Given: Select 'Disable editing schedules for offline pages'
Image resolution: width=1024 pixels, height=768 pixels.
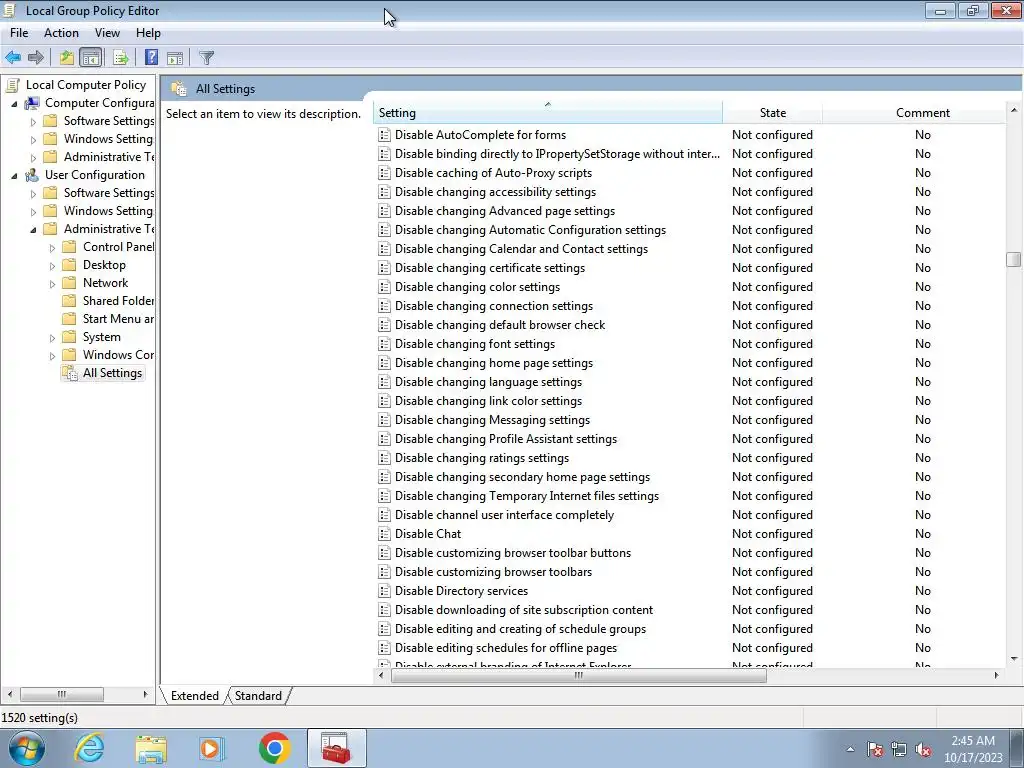Looking at the screenshot, I should pyautogui.click(x=505, y=648).
